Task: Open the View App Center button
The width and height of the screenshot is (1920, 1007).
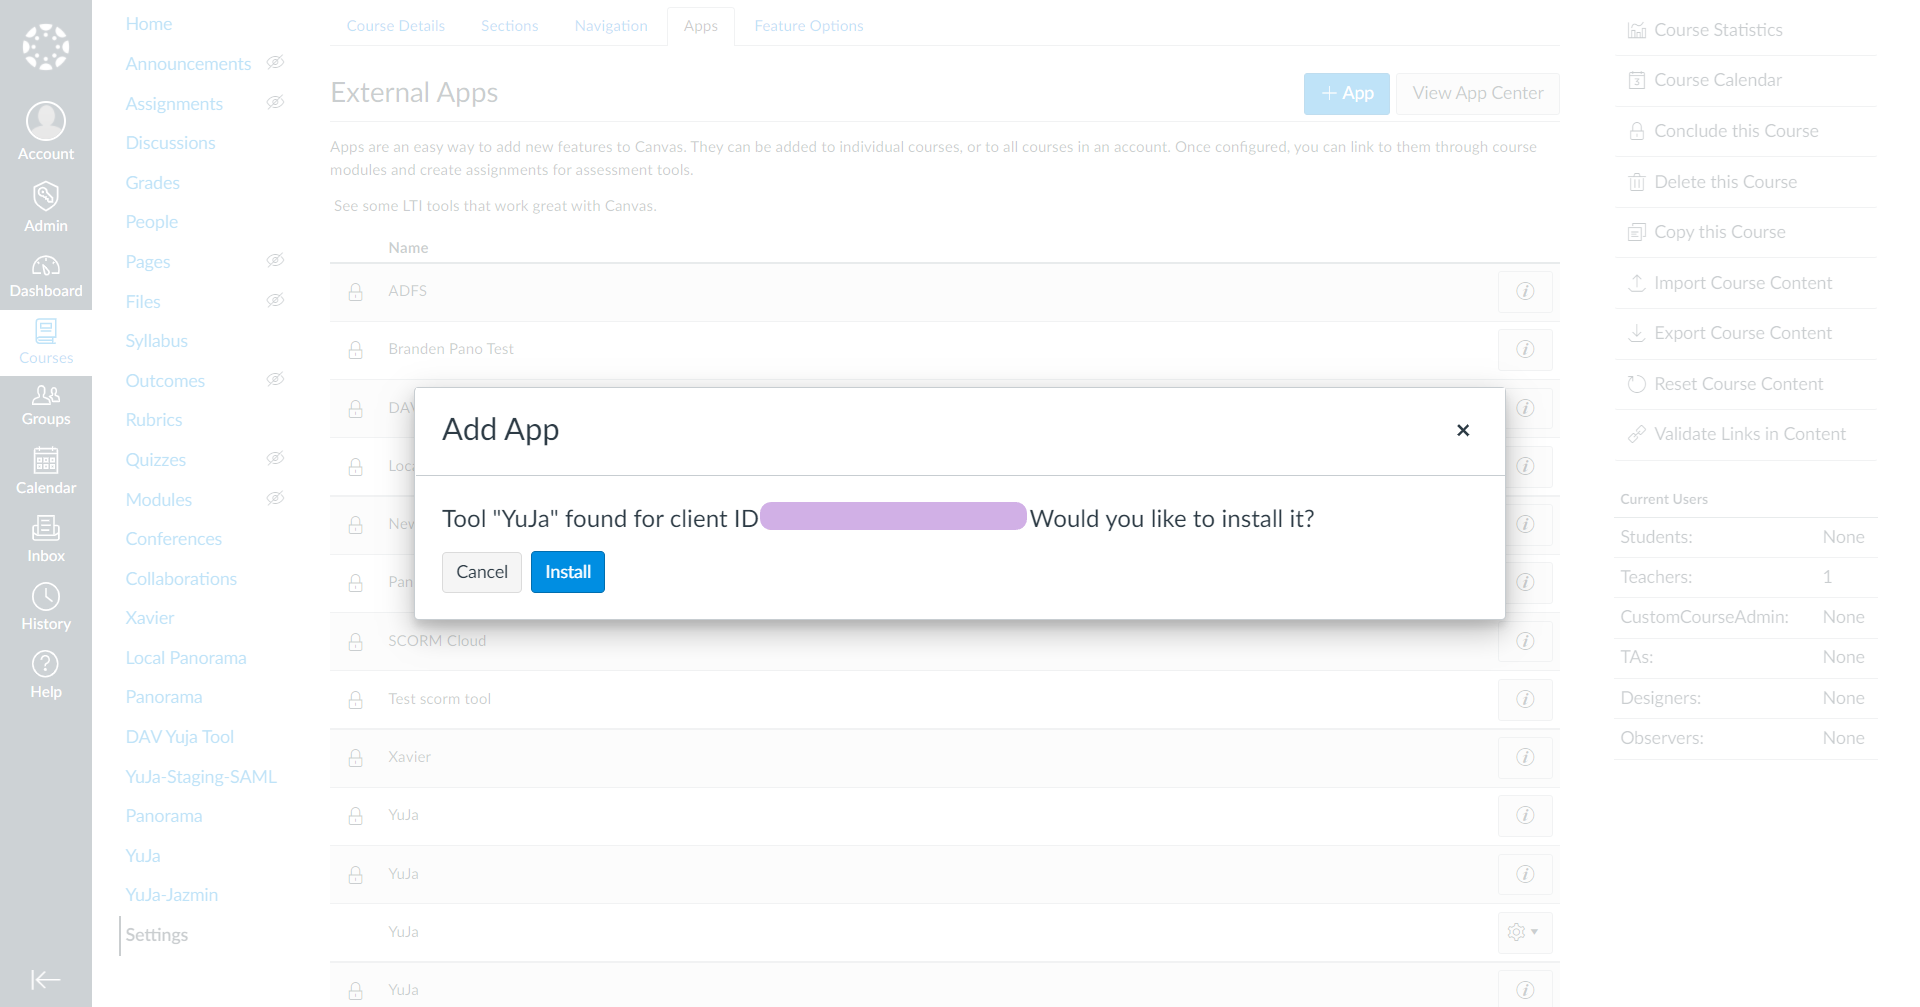Action: point(1477,93)
